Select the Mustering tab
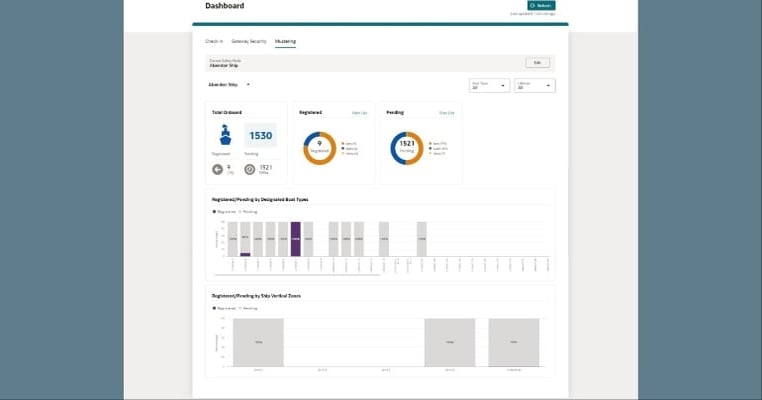The image size is (762, 400). 285,41
